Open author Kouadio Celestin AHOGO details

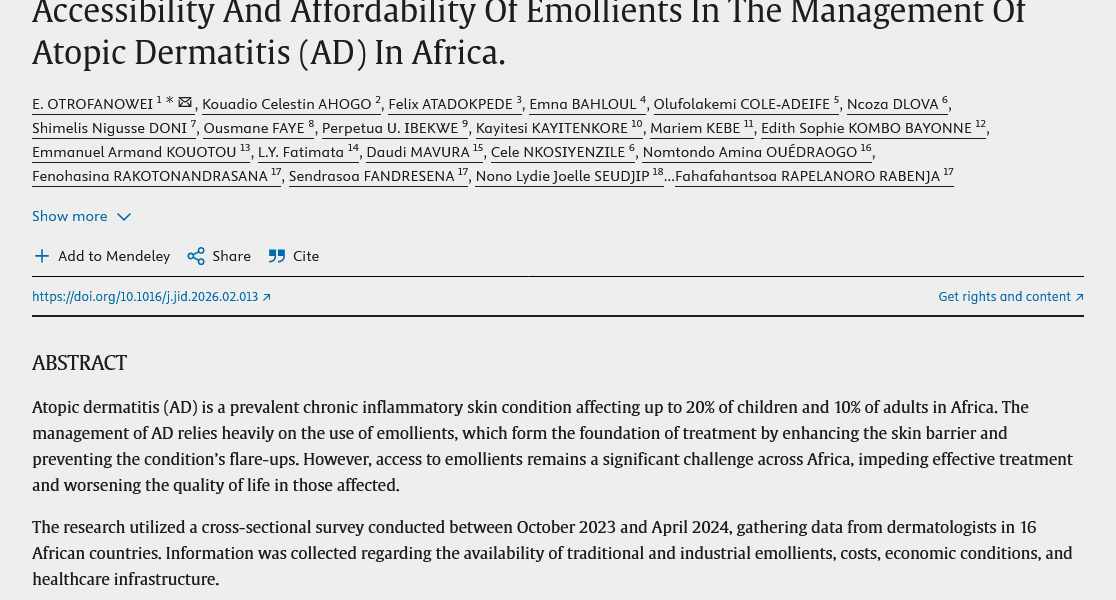click(286, 104)
